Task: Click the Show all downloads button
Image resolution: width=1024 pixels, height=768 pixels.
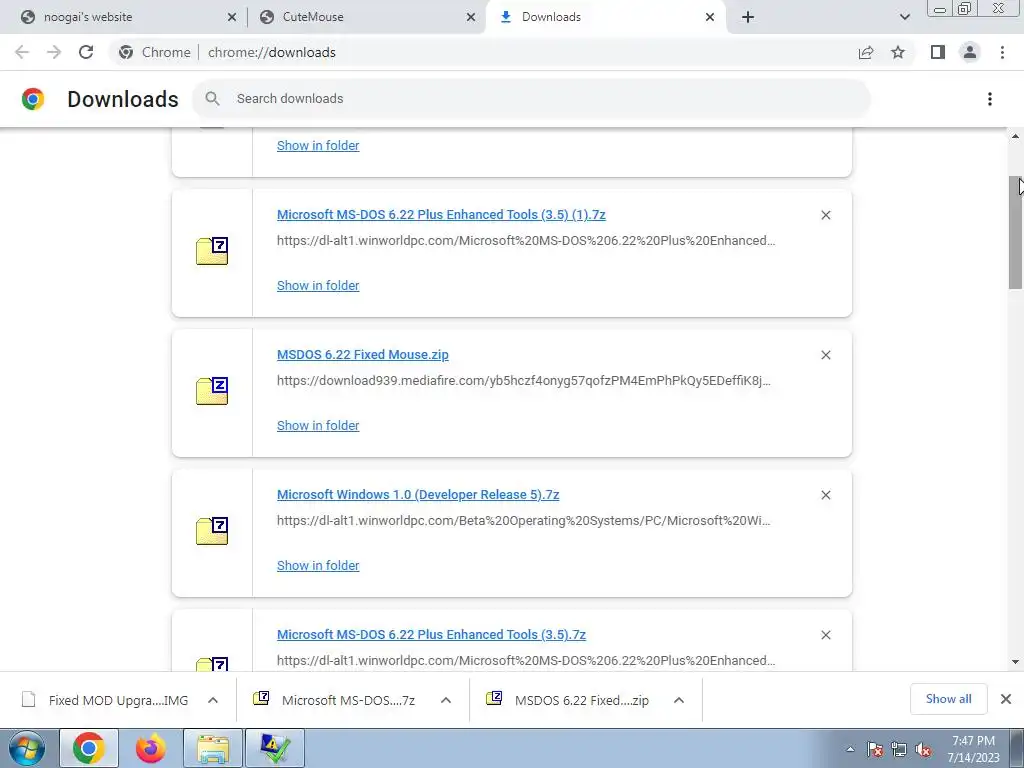Action: pyautogui.click(x=948, y=699)
